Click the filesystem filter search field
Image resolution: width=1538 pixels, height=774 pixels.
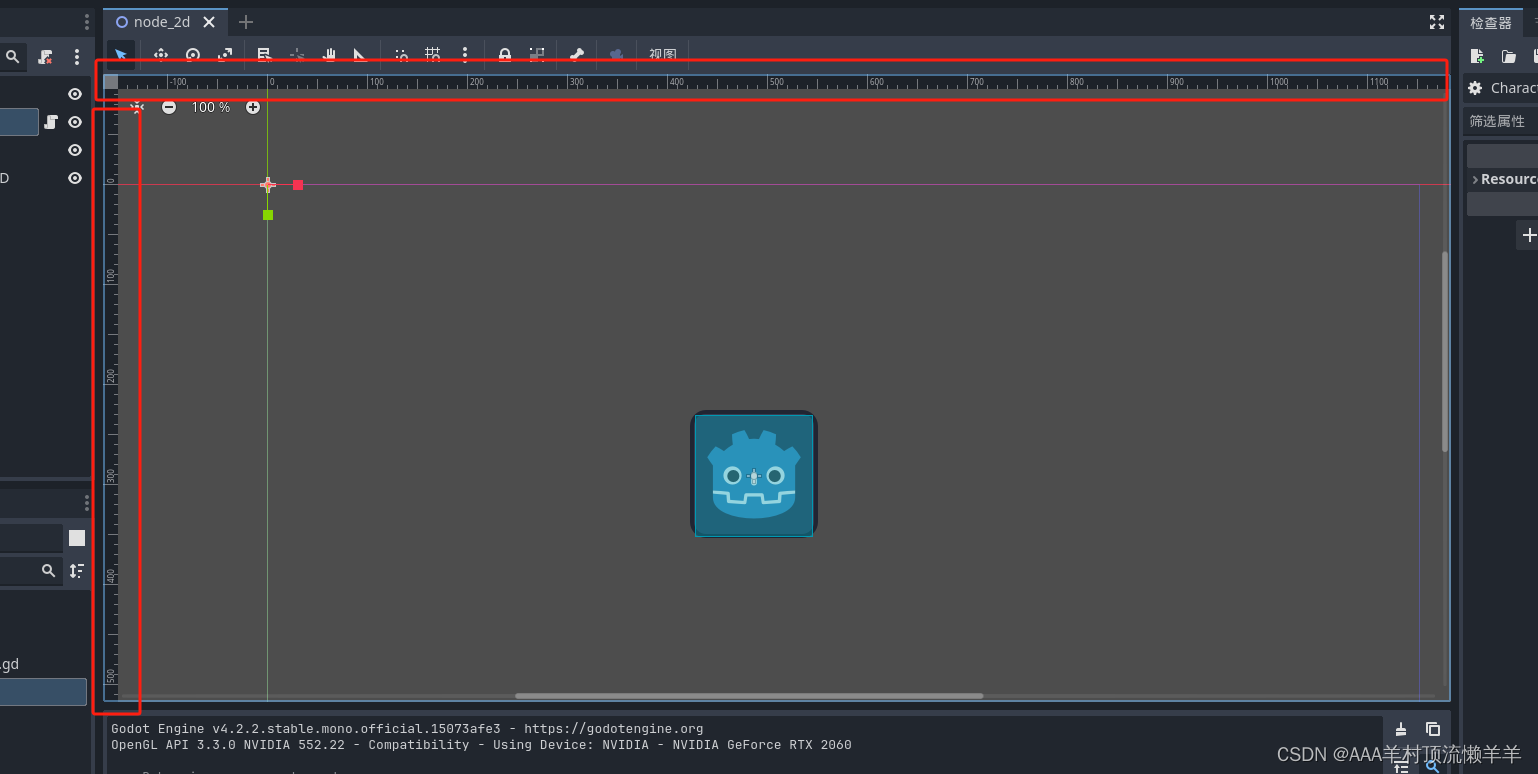[31, 570]
